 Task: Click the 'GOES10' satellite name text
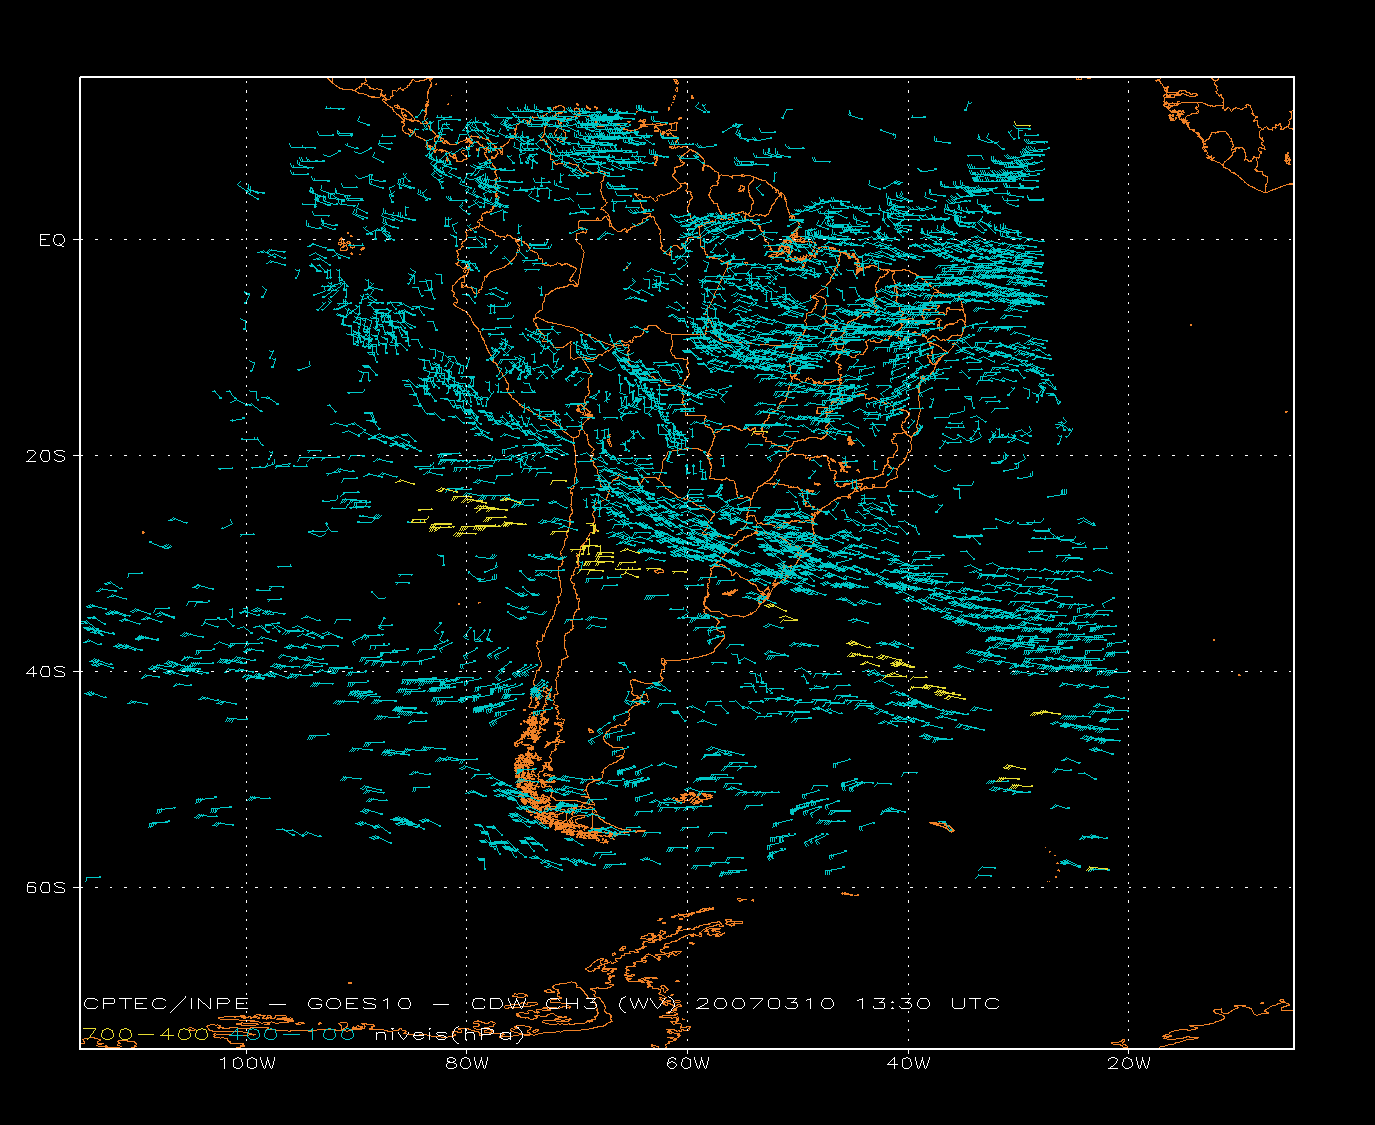tap(360, 1003)
